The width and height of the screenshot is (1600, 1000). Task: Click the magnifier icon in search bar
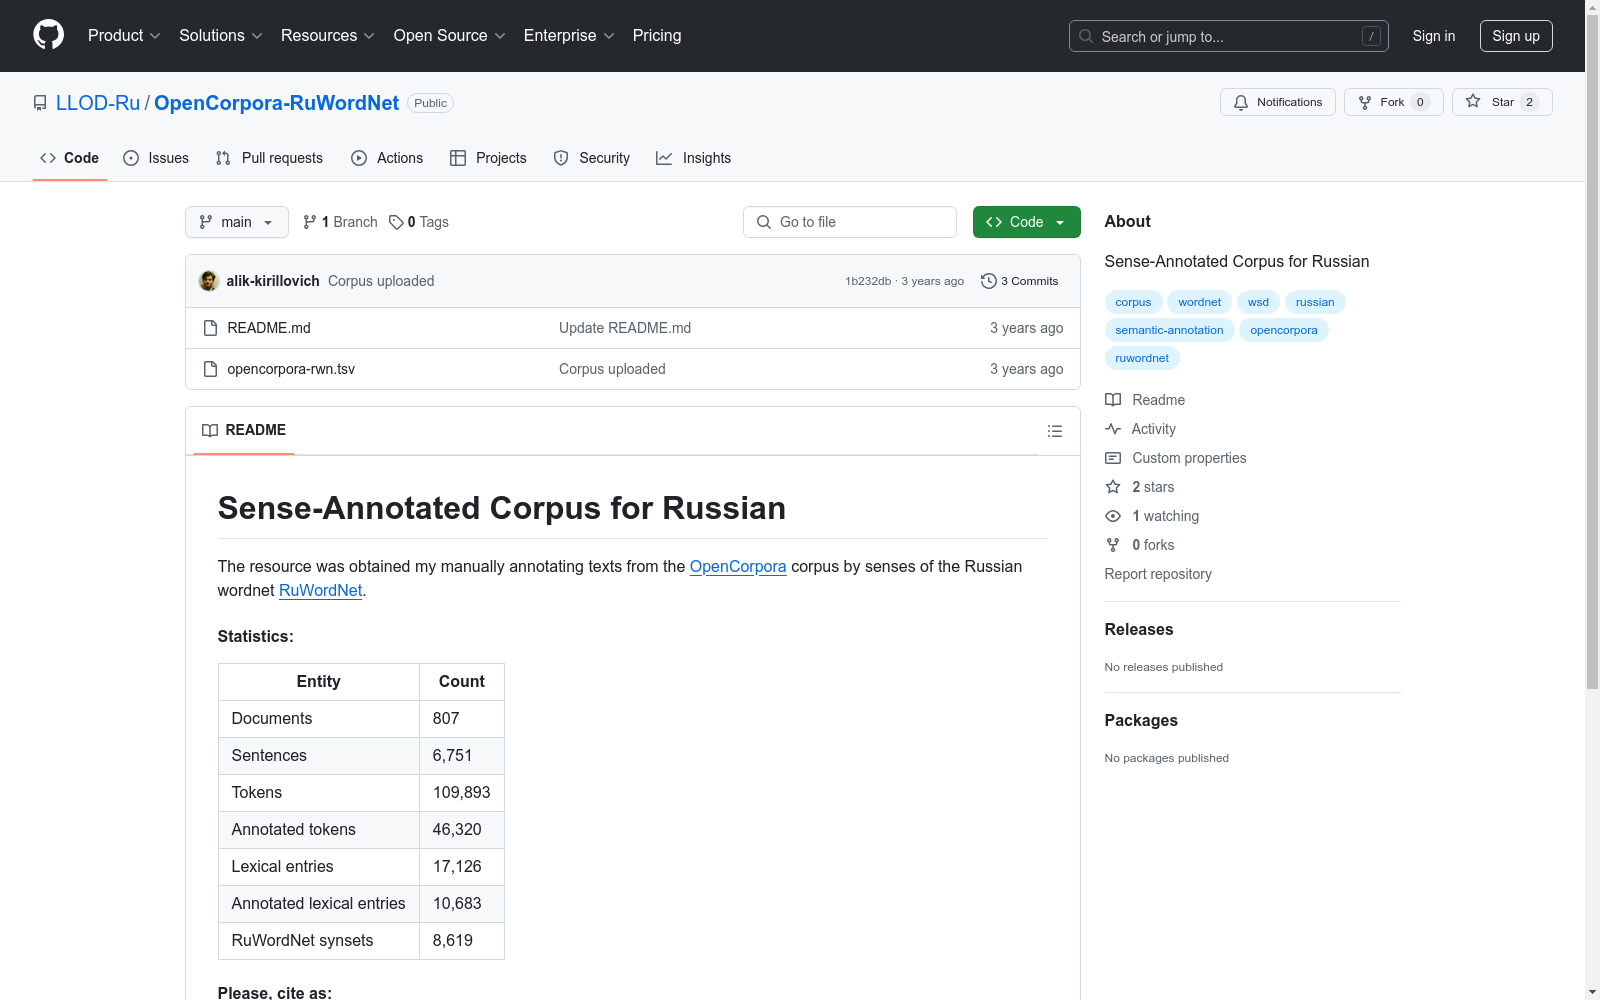pos(1086,36)
